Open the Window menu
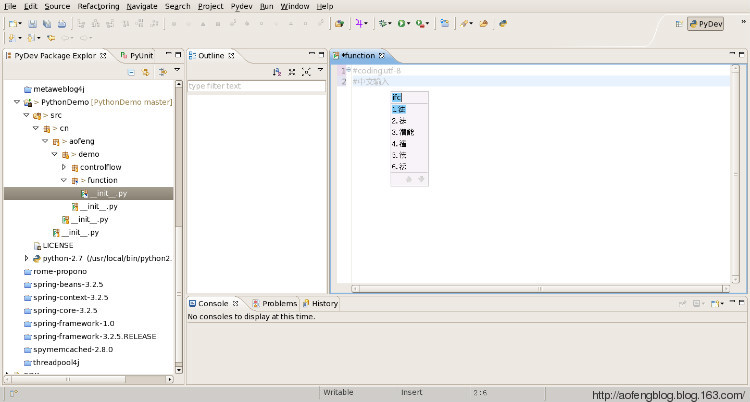Screen dimensions: 750x402 click(295, 6)
